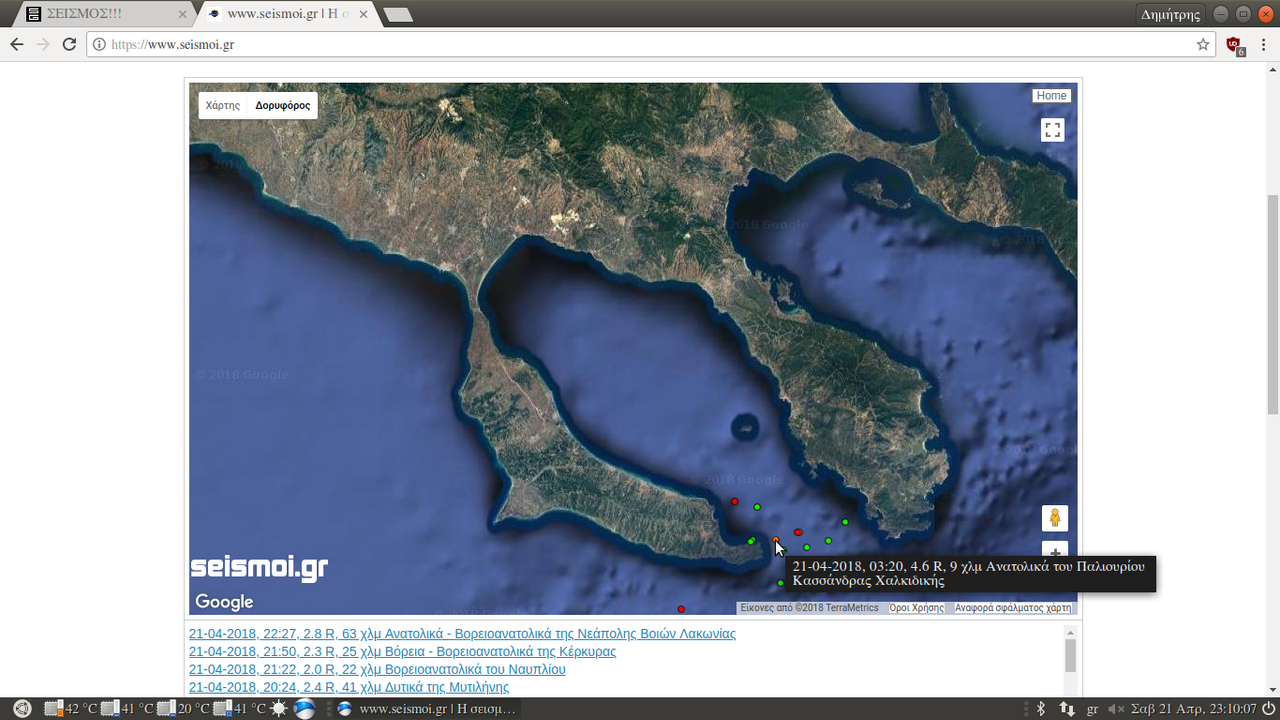The height and width of the screenshot is (720, 1280).
Task: Open the Google logo link on the map
Action: pos(224,601)
